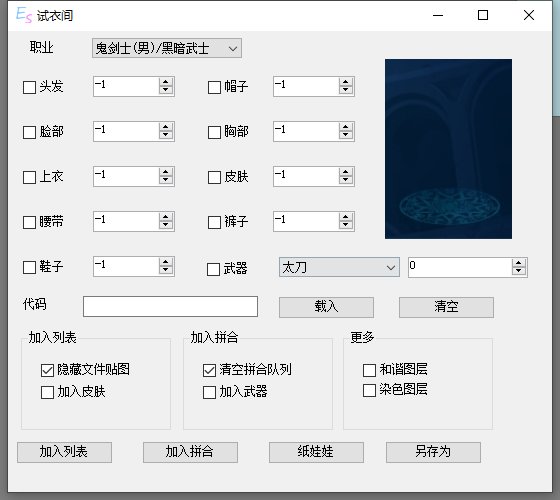Click the 载入 button

point(326,307)
